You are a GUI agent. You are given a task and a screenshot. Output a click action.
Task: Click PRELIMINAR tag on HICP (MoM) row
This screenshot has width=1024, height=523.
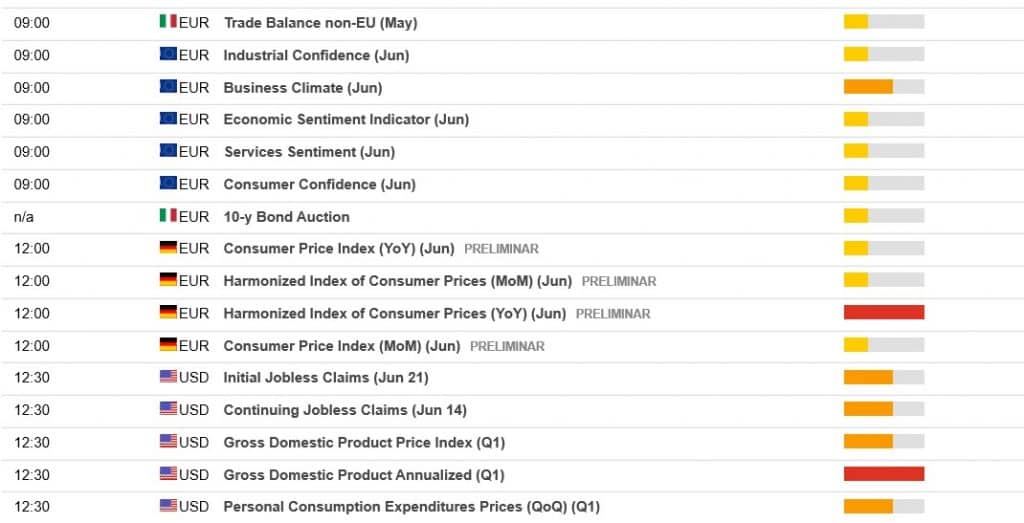pos(618,281)
